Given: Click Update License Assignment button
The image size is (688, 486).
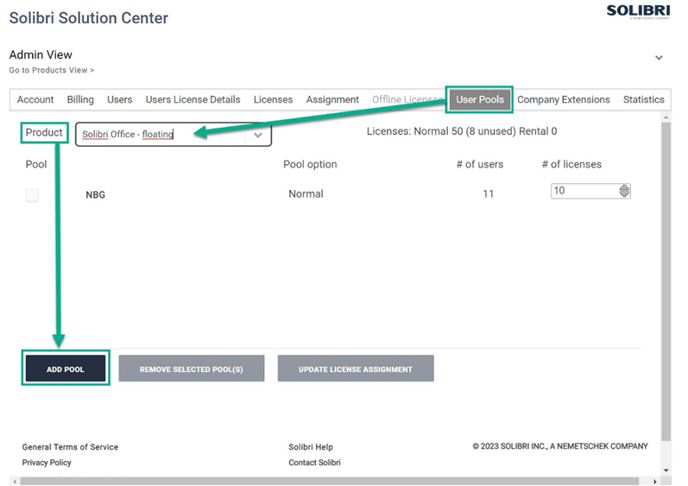Looking at the screenshot, I should tap(355, 369).
